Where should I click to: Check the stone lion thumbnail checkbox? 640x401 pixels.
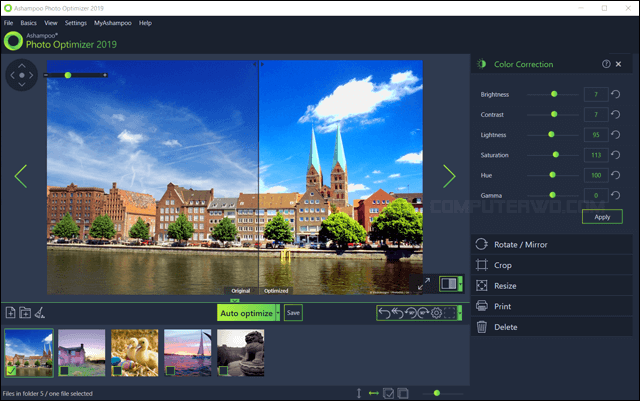(223, 371)
